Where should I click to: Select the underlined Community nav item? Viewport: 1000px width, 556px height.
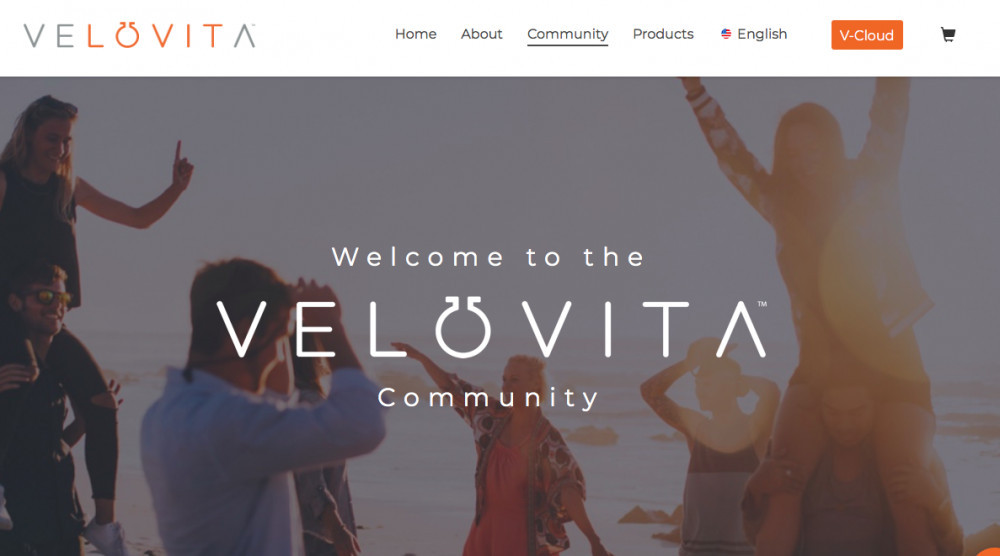point(568,35)
